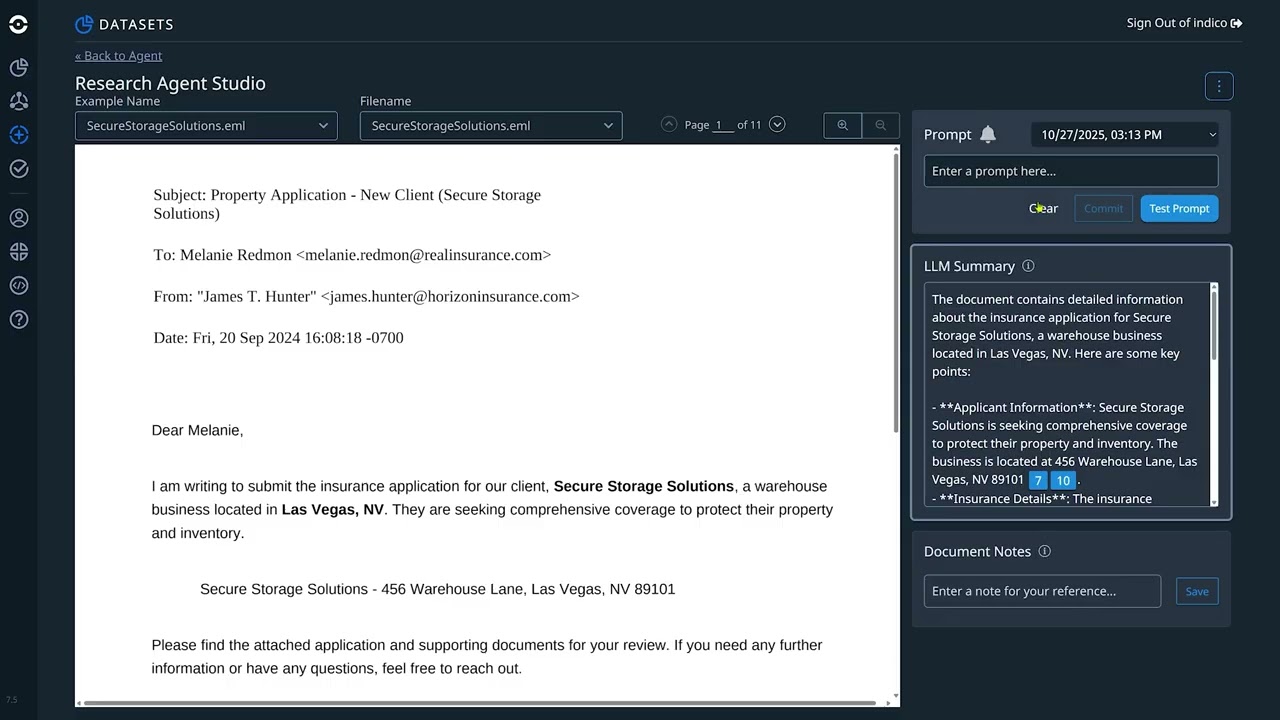
Task: Zoom out of the document
Action: tap(880, 125)
